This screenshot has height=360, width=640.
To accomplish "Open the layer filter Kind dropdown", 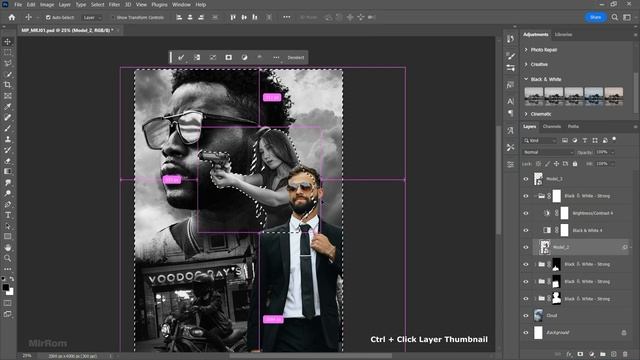I will pos(540,140).
